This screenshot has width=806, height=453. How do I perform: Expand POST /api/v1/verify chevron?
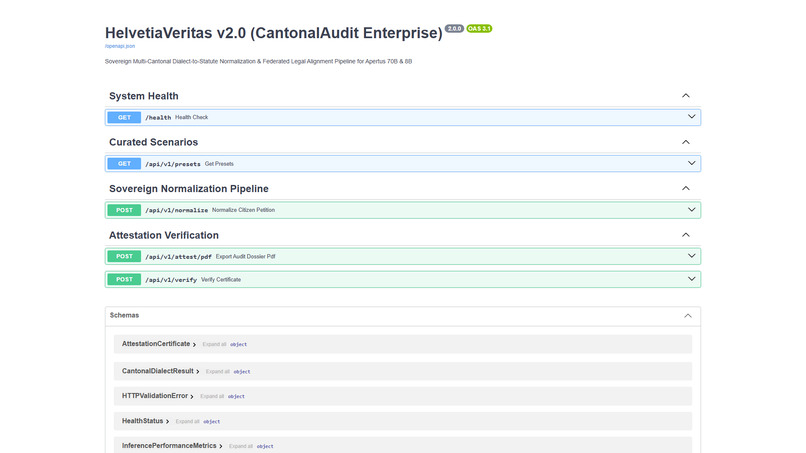691,279
